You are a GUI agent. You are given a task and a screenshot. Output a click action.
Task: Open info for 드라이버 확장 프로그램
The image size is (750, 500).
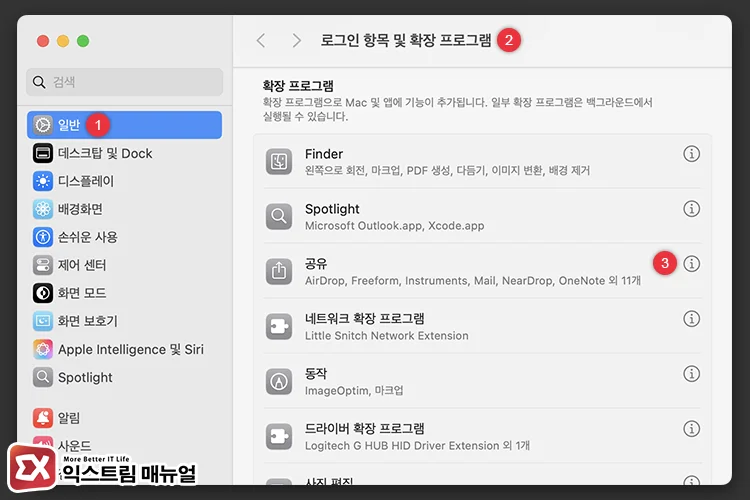click(691, 429)
